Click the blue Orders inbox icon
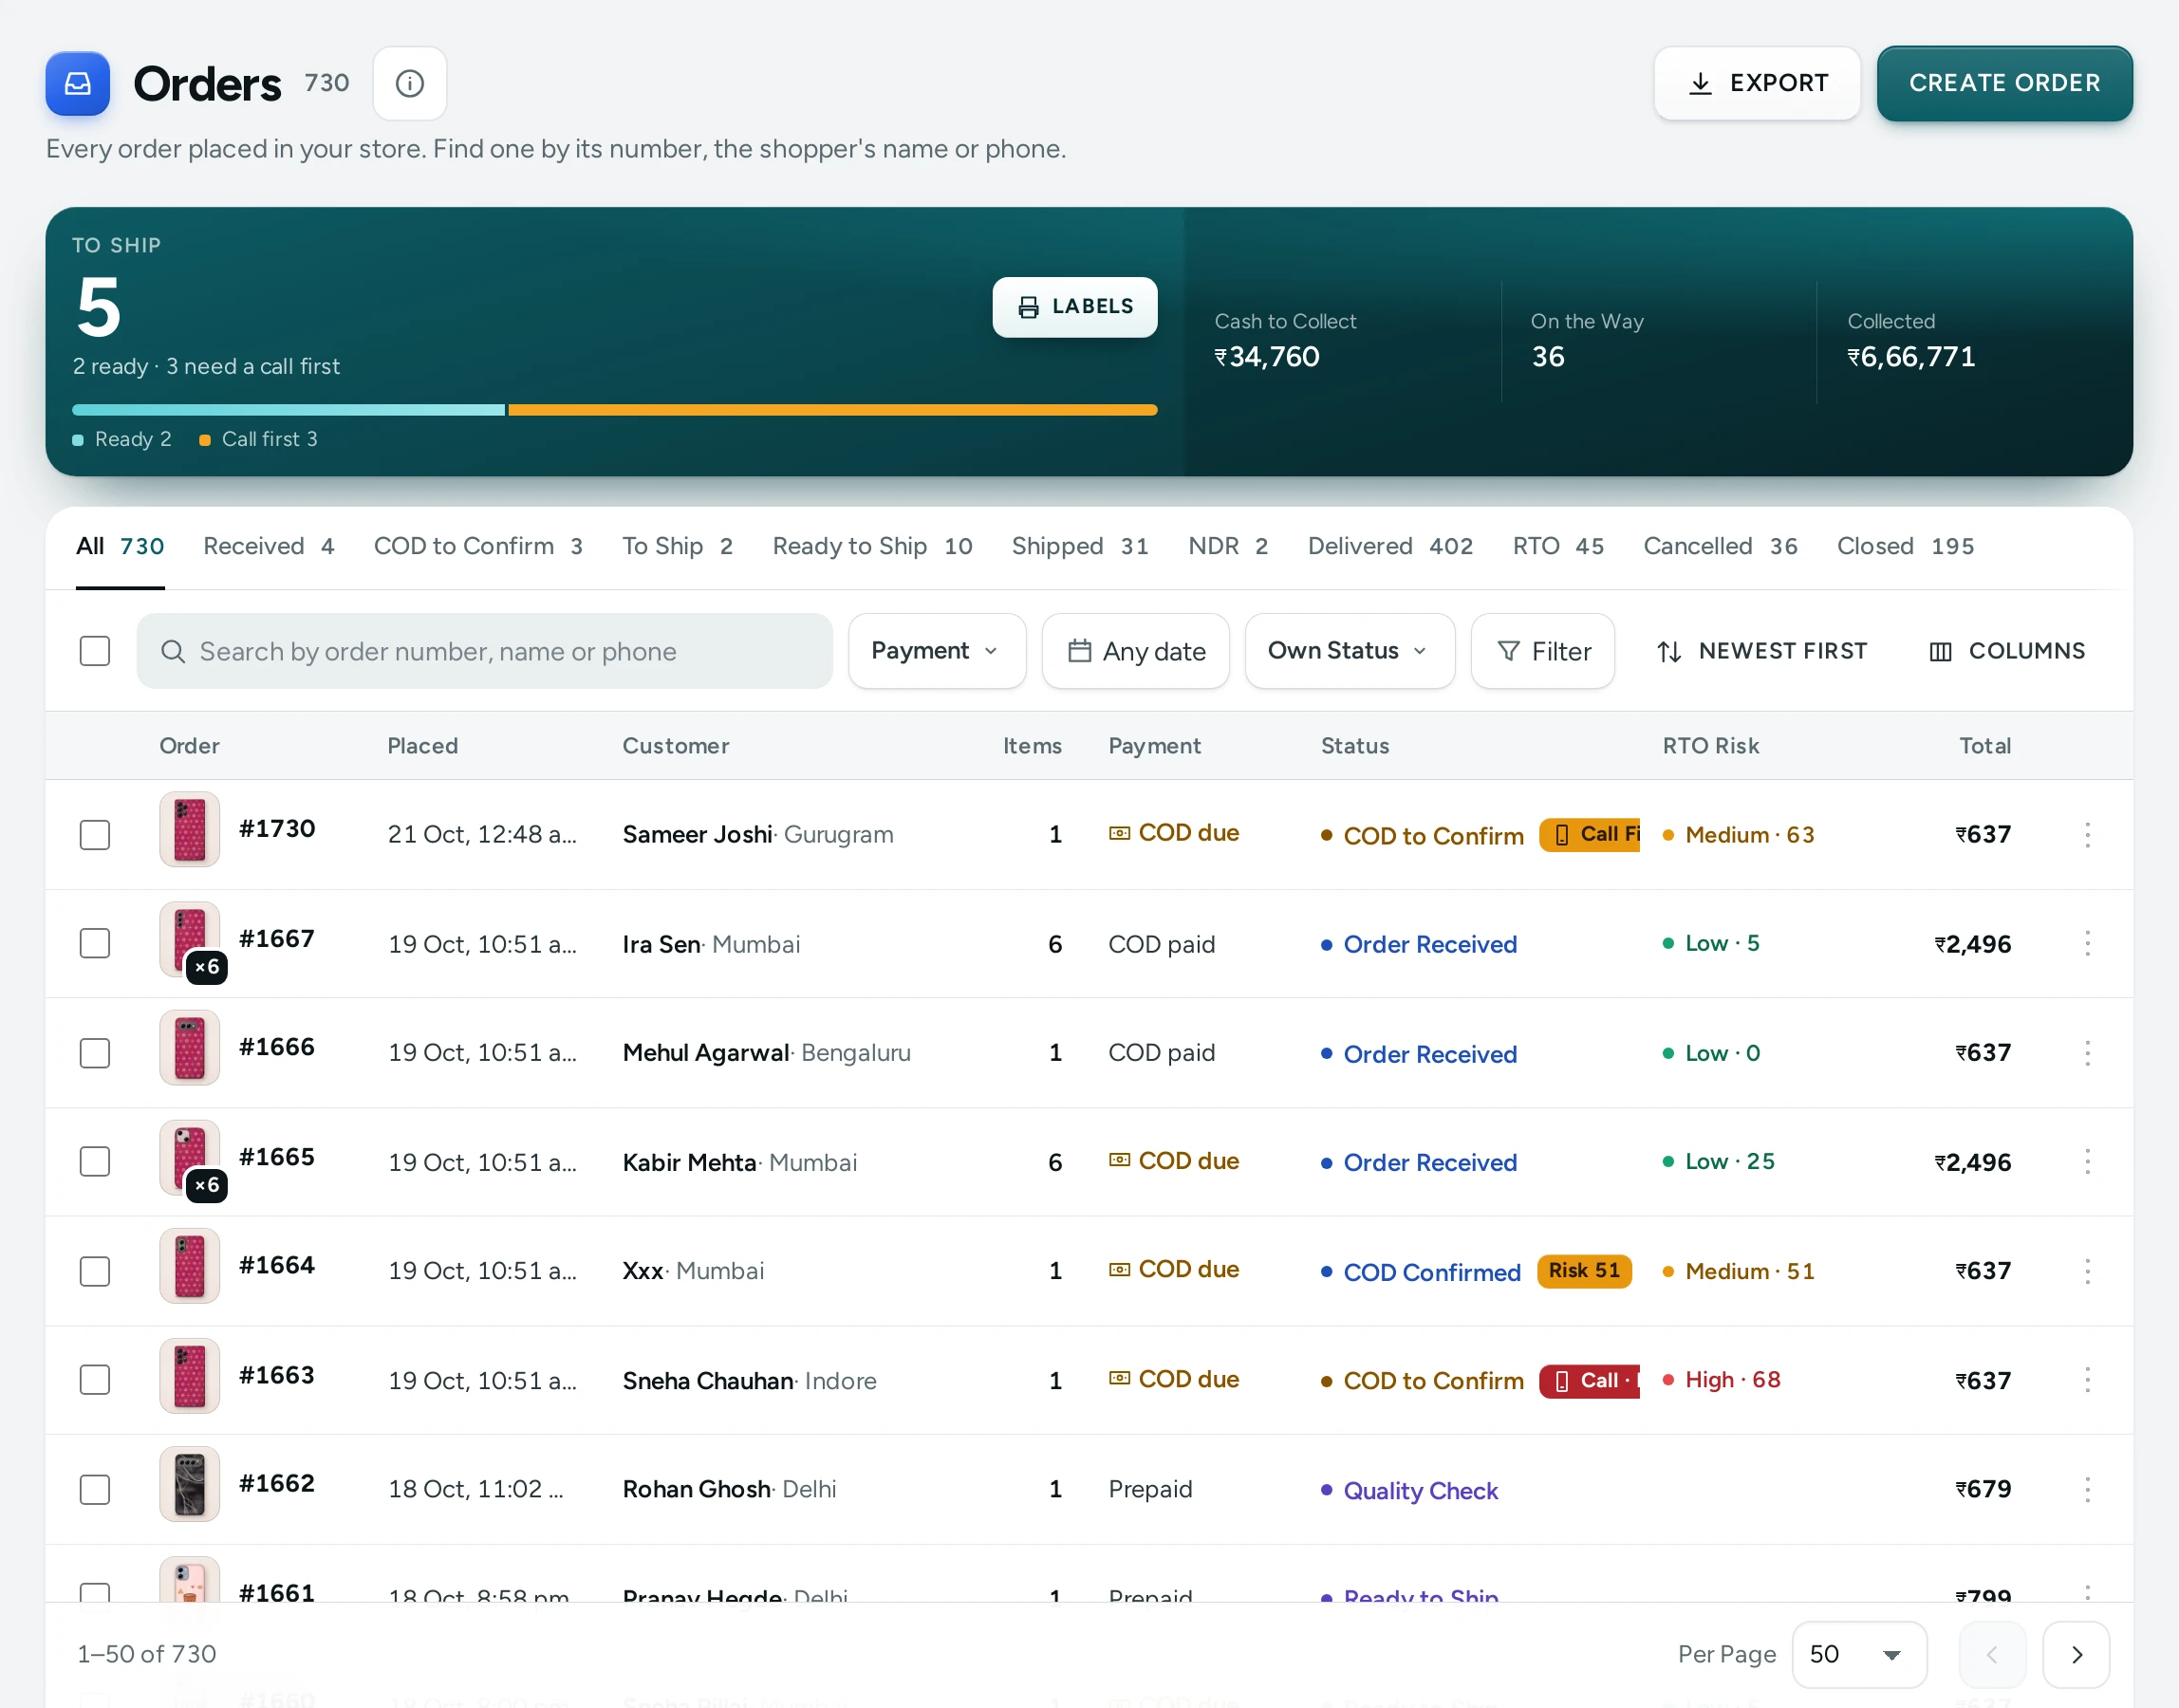Screen dimensions: 2179x1708 point(77,83)
